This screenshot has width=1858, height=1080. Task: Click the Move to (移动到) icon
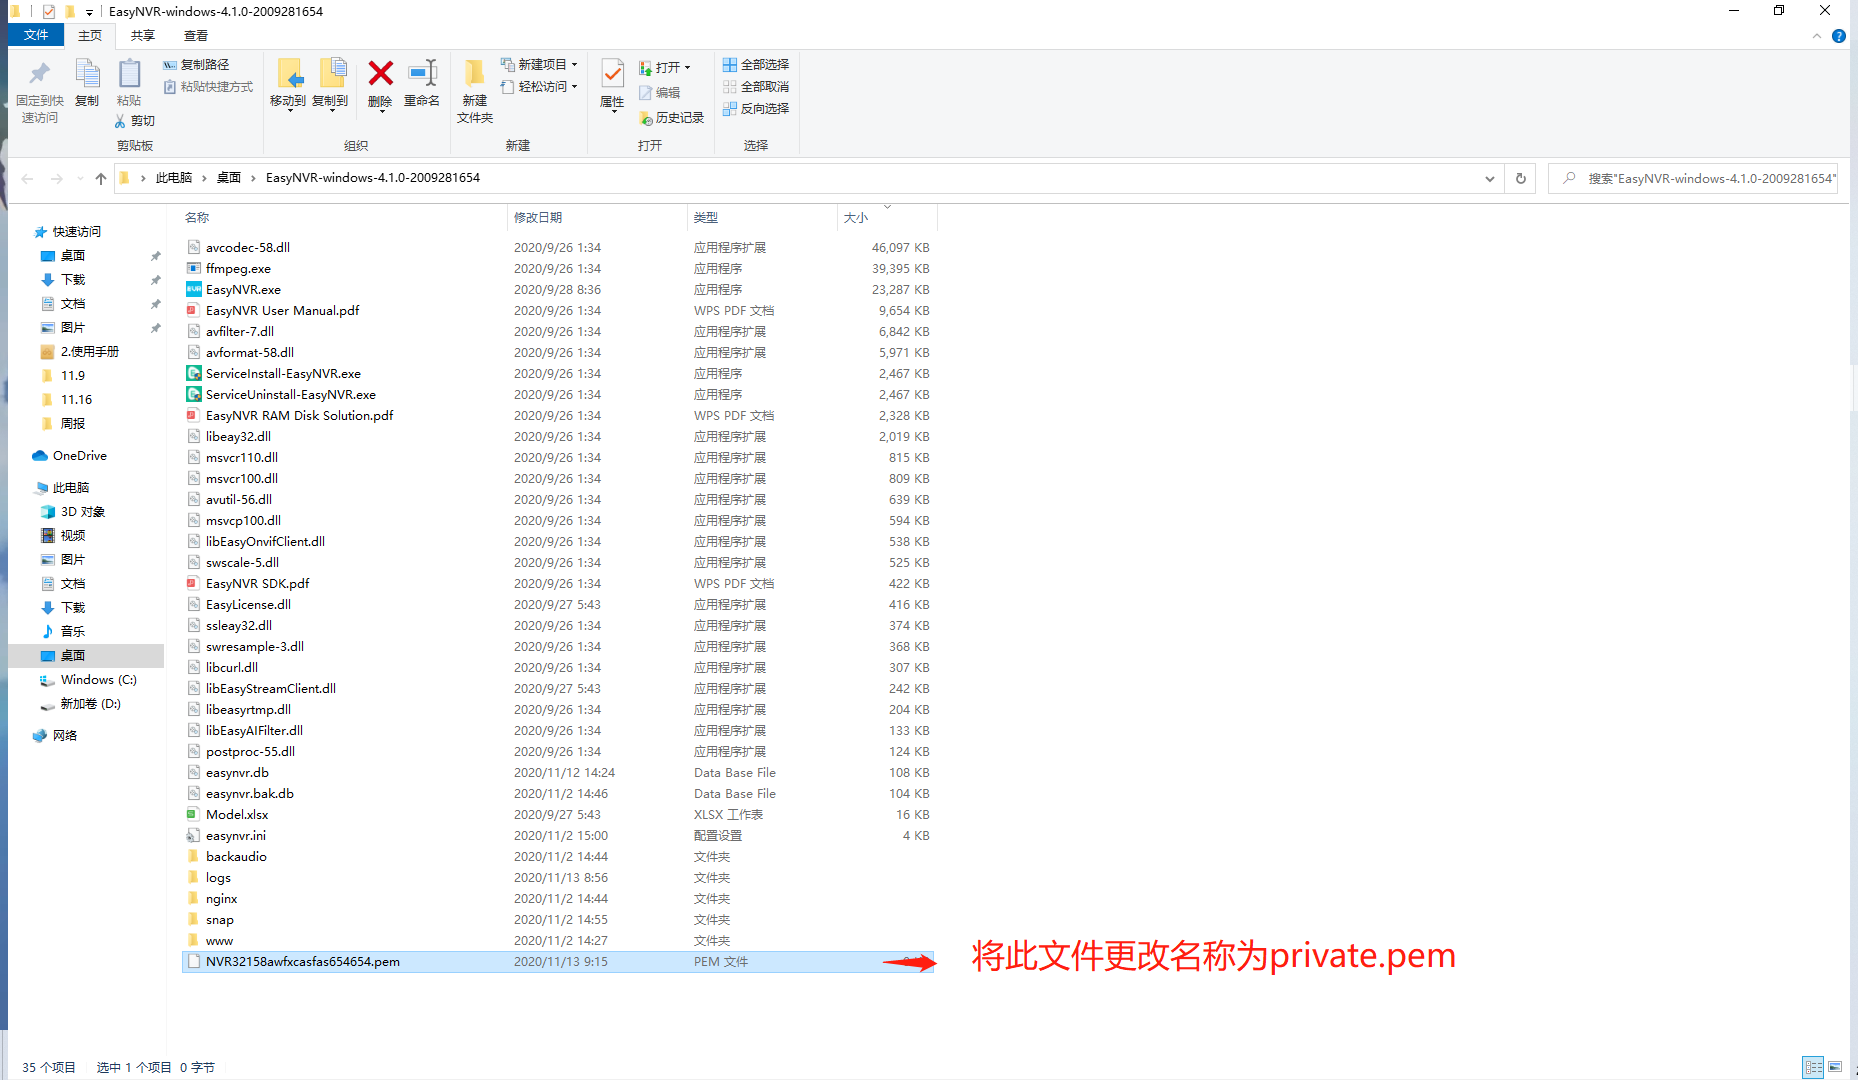coord(289,74)
